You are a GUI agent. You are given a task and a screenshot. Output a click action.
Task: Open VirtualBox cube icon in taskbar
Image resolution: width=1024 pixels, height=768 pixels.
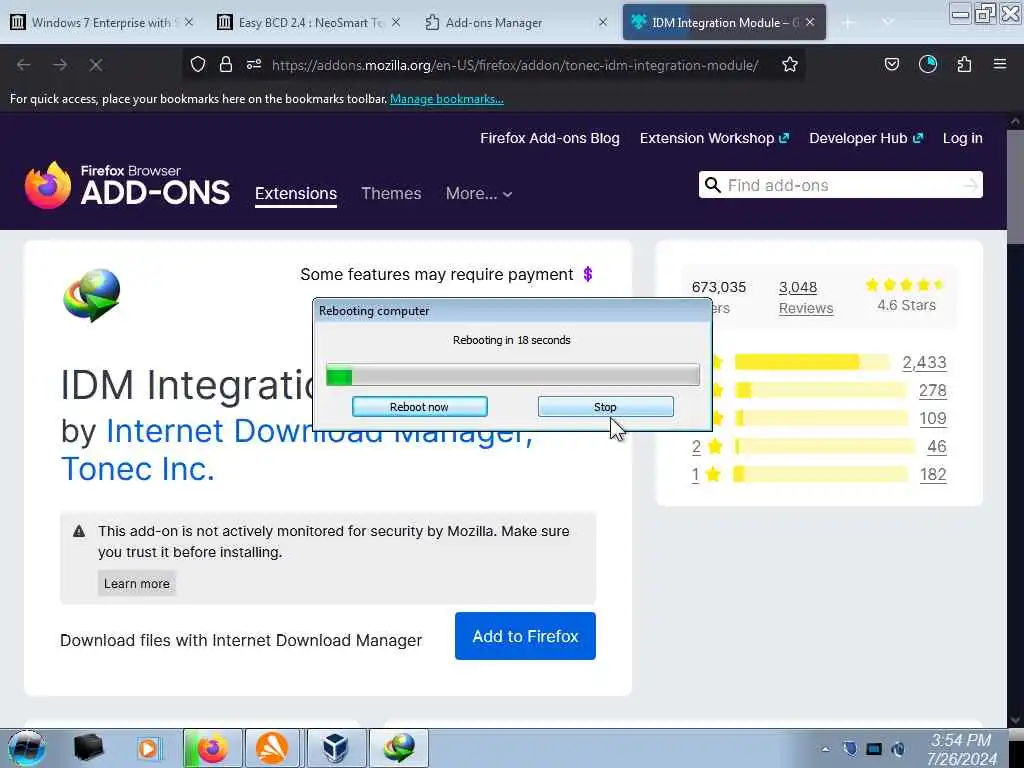pyautogui.click(x=336, y=748)
